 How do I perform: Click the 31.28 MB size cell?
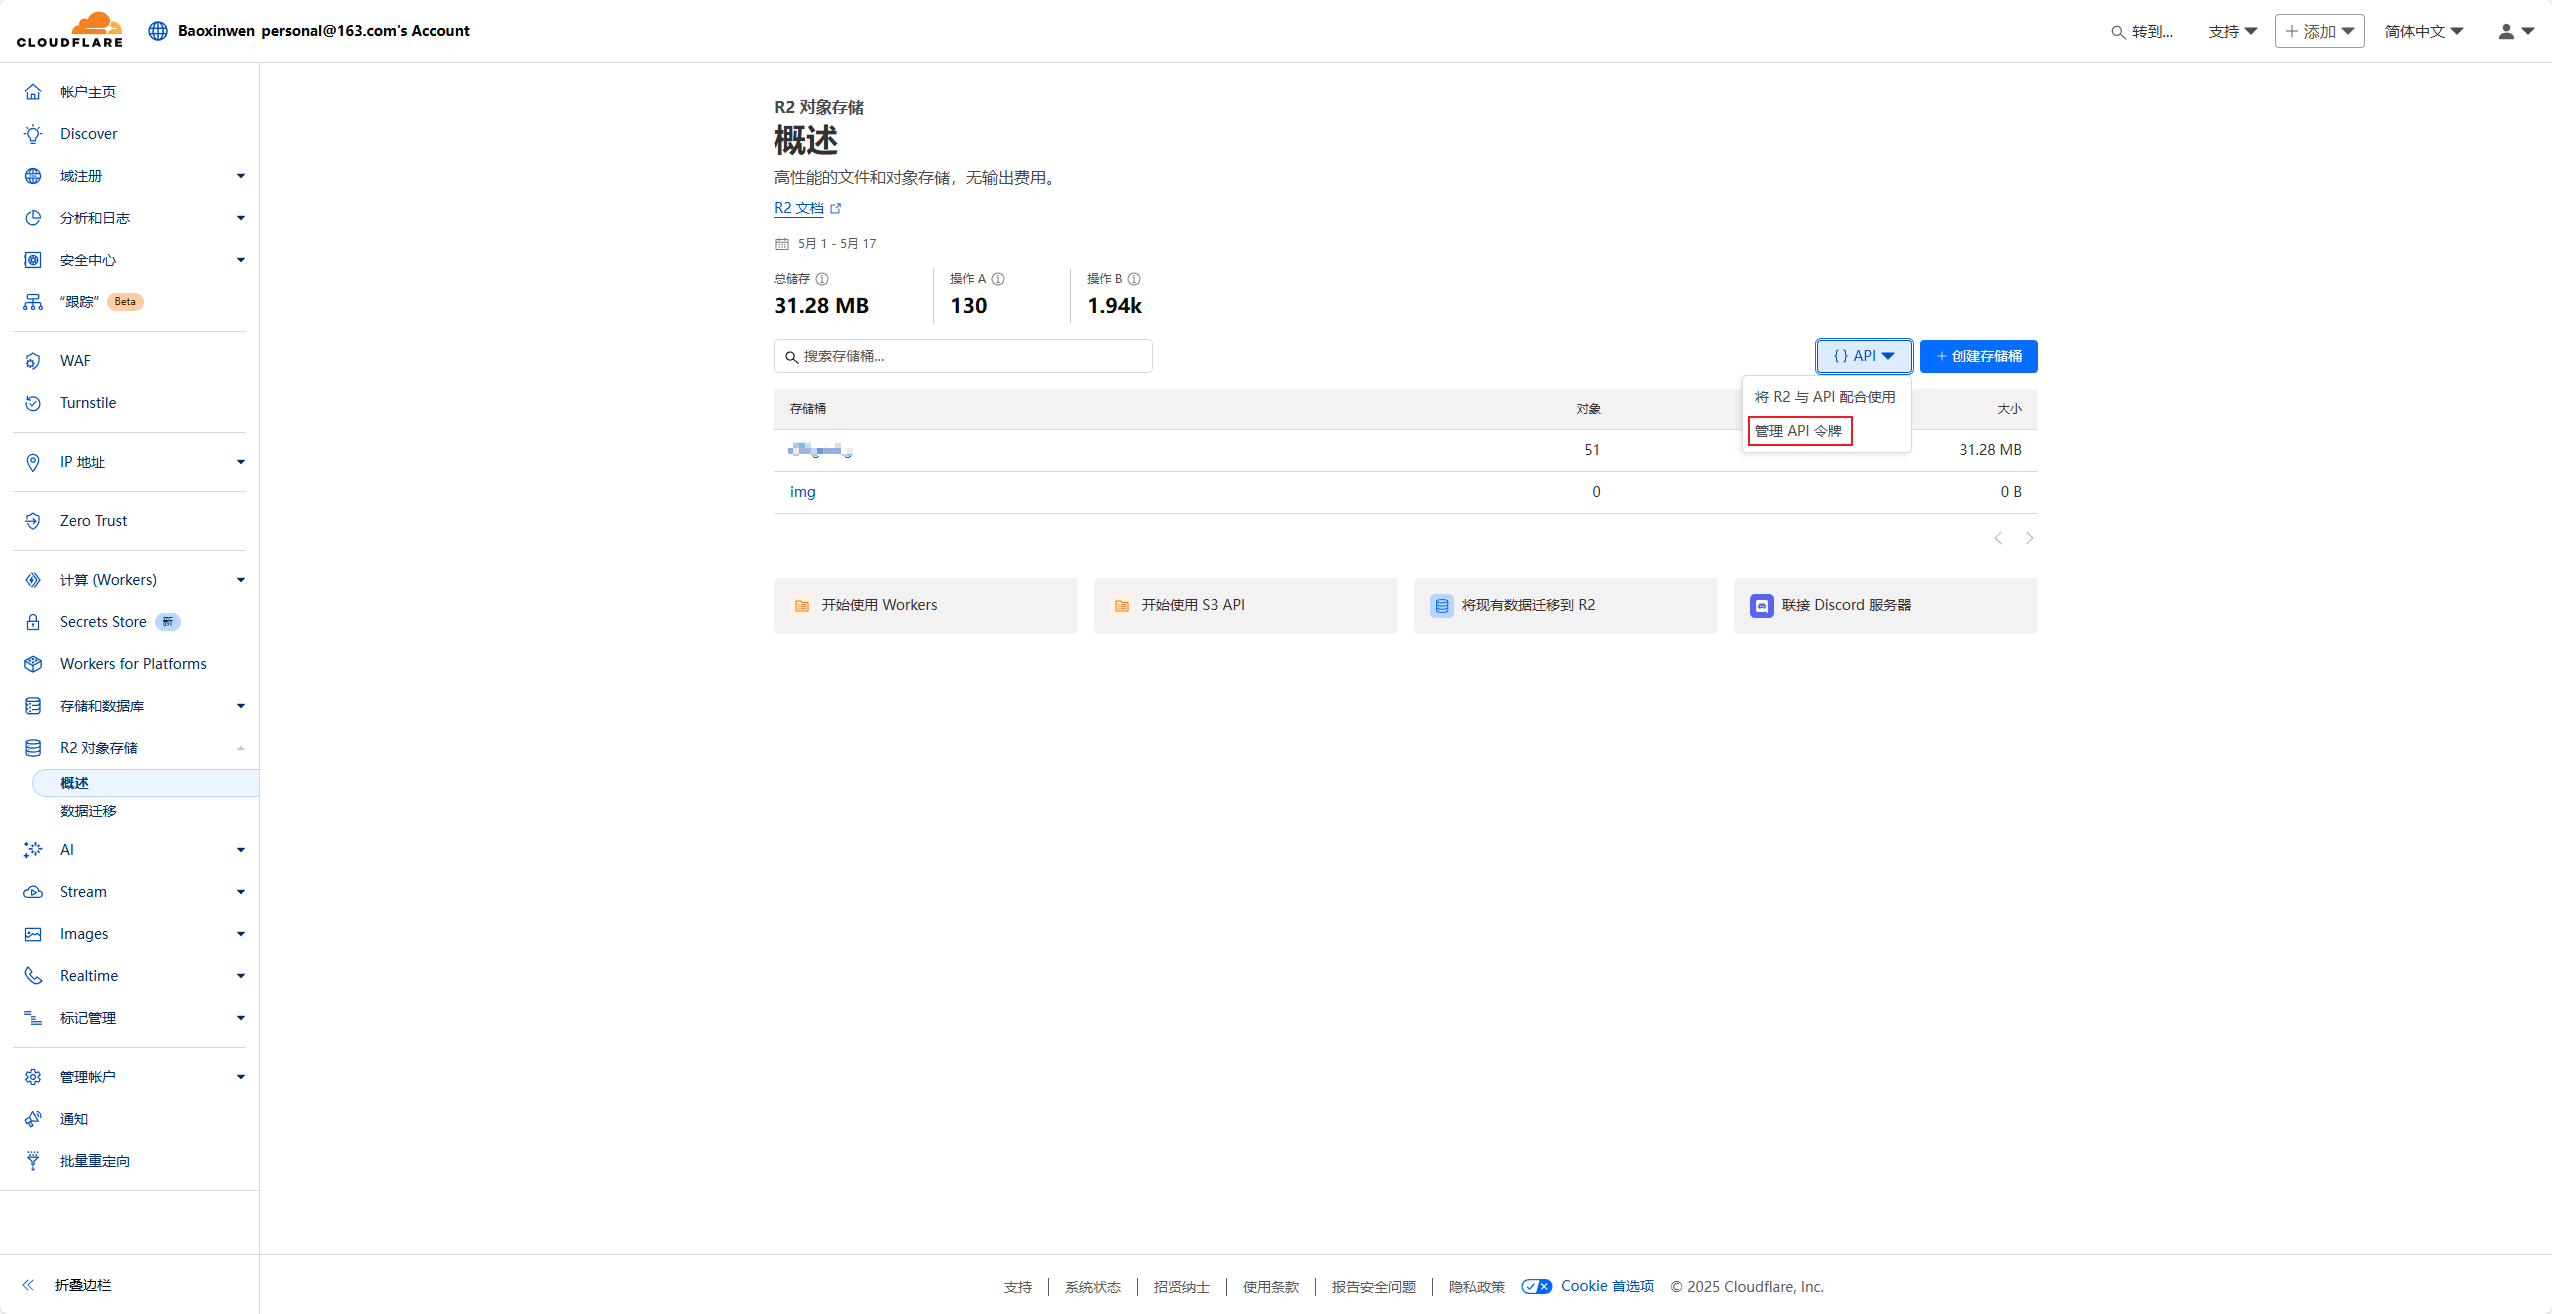1990,450
